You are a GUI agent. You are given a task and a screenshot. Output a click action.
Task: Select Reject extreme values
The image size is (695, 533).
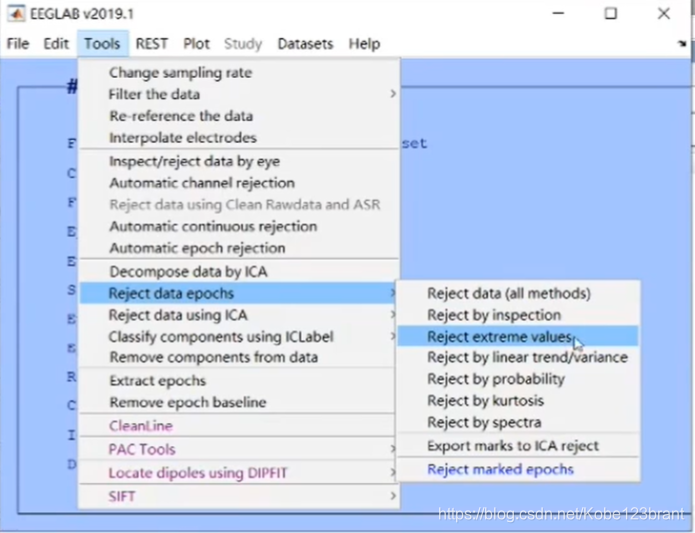(518, 337)
